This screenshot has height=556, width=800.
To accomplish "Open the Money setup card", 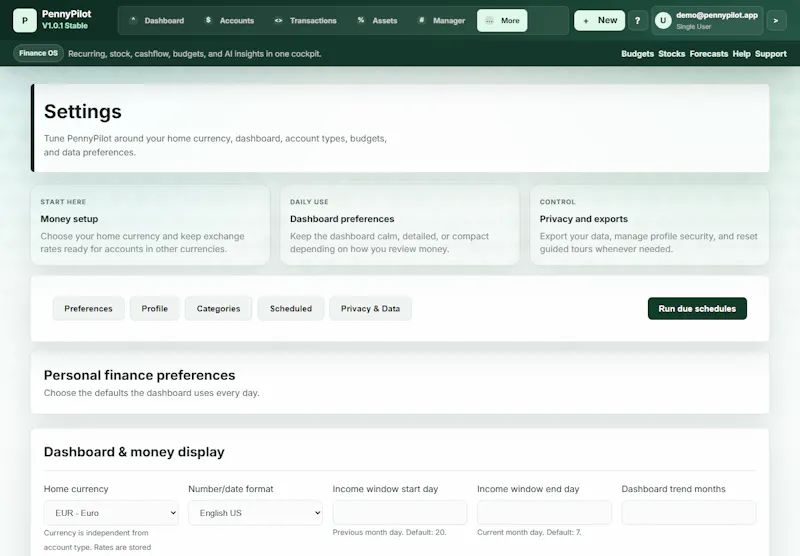I will click(x=151, y=225).
